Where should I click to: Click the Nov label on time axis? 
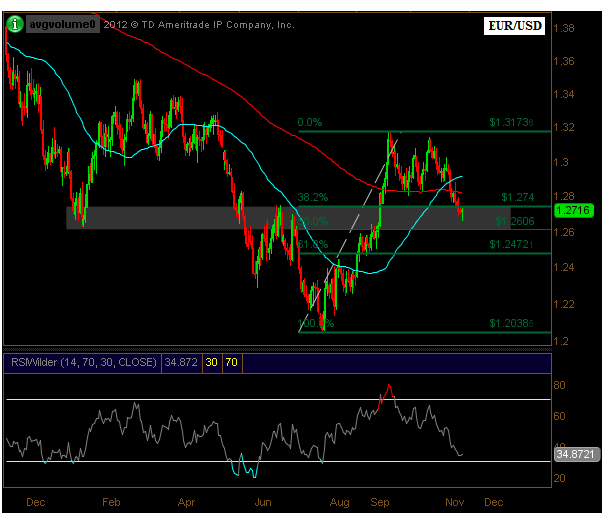point(455,502)
